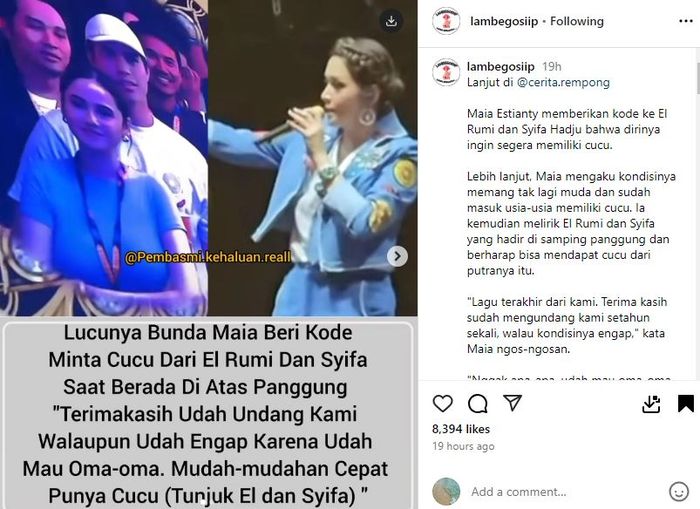Viewport: 700px width, 509px height.
Task: Open the three-dot more options menu
Action: [685, 21]
